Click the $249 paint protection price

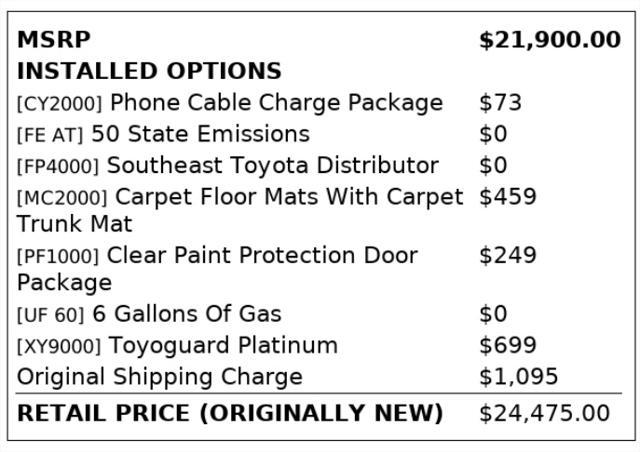click(507, 256)
